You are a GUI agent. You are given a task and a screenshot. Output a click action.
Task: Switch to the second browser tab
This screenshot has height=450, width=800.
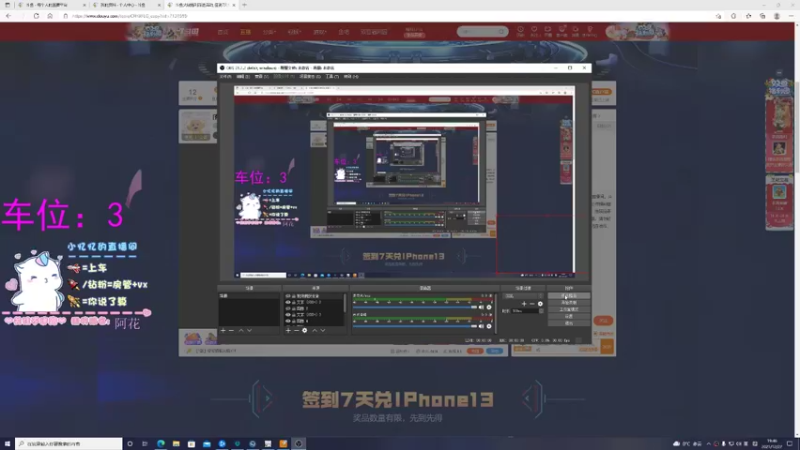pos(126,5)
